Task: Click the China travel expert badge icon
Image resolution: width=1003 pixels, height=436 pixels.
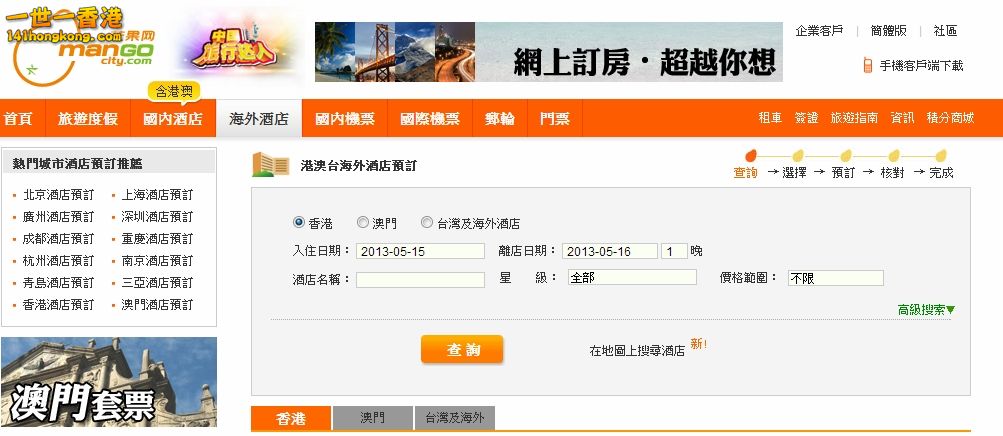Action: coord(235,48)
